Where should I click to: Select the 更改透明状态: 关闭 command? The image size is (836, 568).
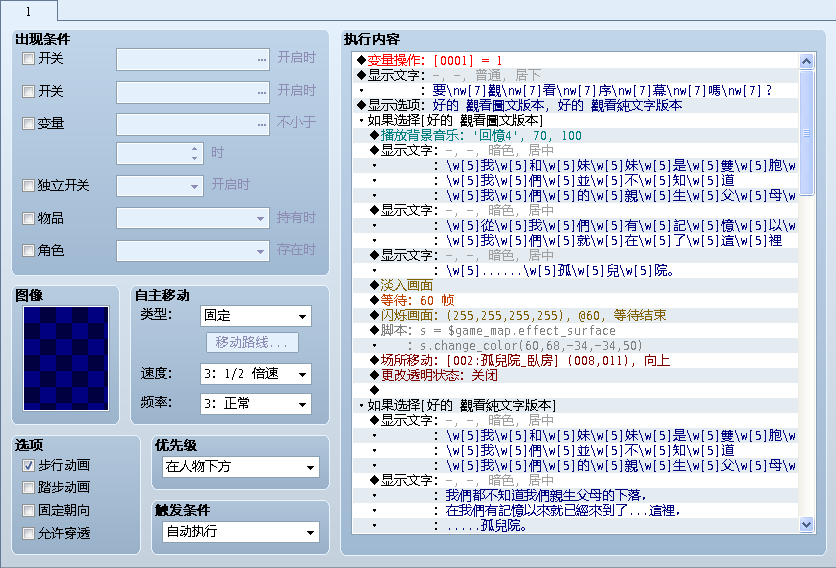tap(576, 375)
